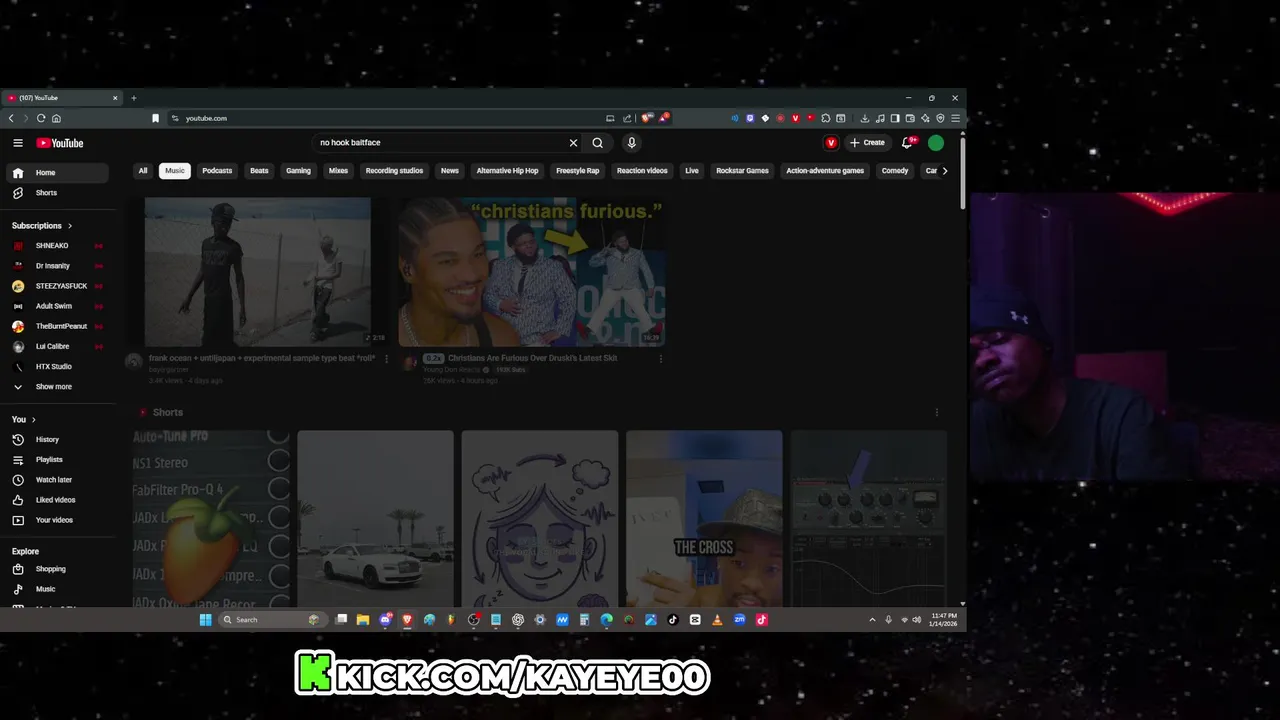The width and height of the screenshot is (1280, 720).
Task: Open History in the sidebar
Action: click(x=55, y=440)
